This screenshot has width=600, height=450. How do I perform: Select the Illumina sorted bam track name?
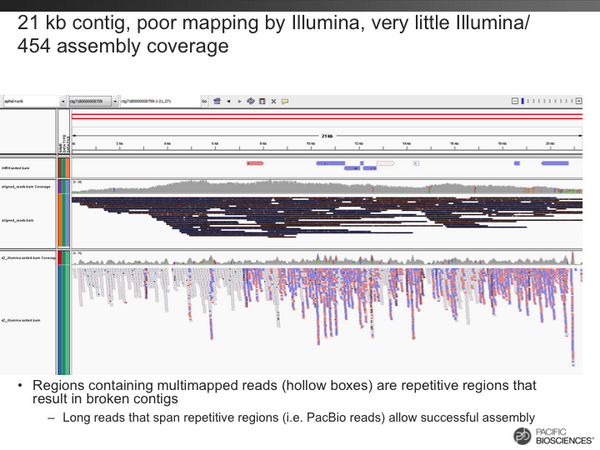21,320
